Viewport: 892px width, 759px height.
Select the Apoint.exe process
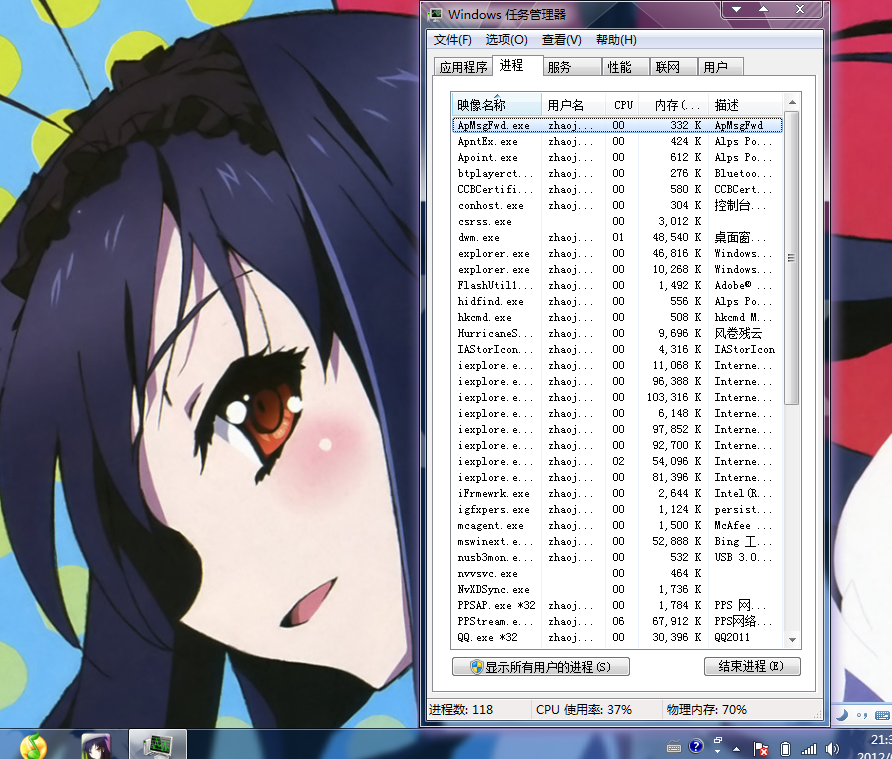[x=617, y=157]
